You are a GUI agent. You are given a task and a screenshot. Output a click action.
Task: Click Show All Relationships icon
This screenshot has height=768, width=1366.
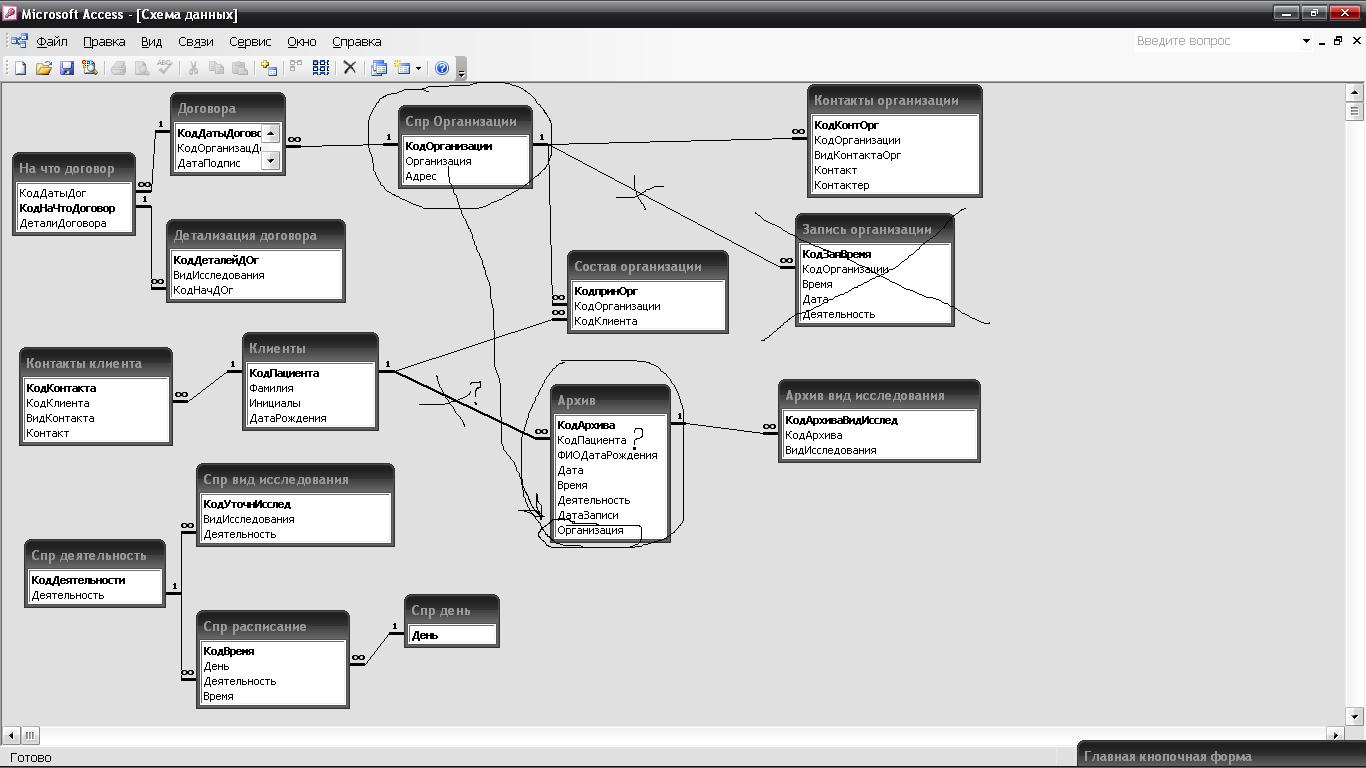(x=321, y=68)
